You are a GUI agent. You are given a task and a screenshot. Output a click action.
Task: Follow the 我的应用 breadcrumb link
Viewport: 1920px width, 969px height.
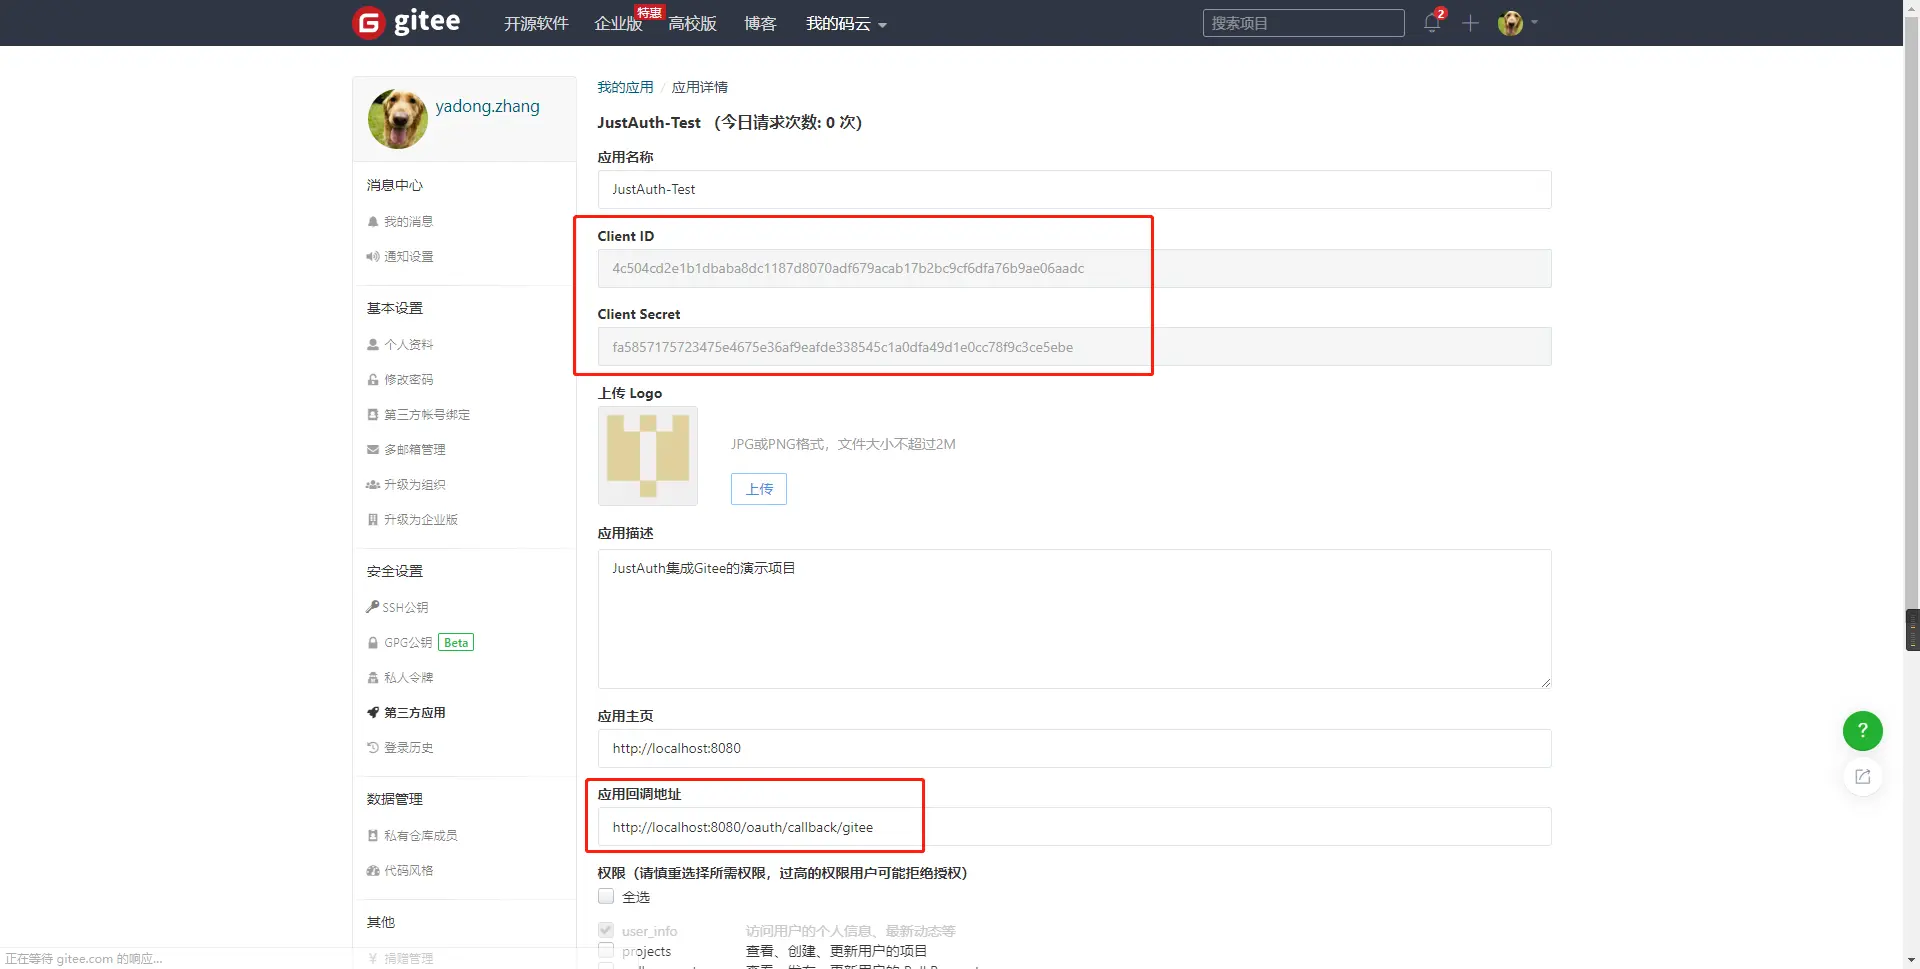coord(625,88)
